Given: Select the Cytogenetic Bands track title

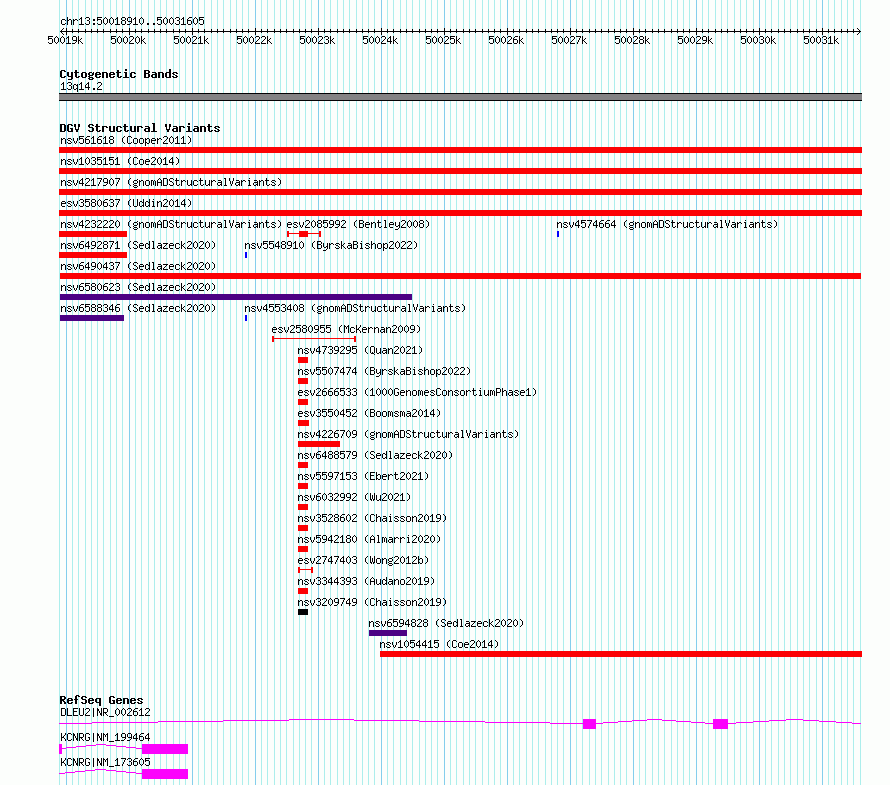Looking at the screenshot, I should point(119,74).
